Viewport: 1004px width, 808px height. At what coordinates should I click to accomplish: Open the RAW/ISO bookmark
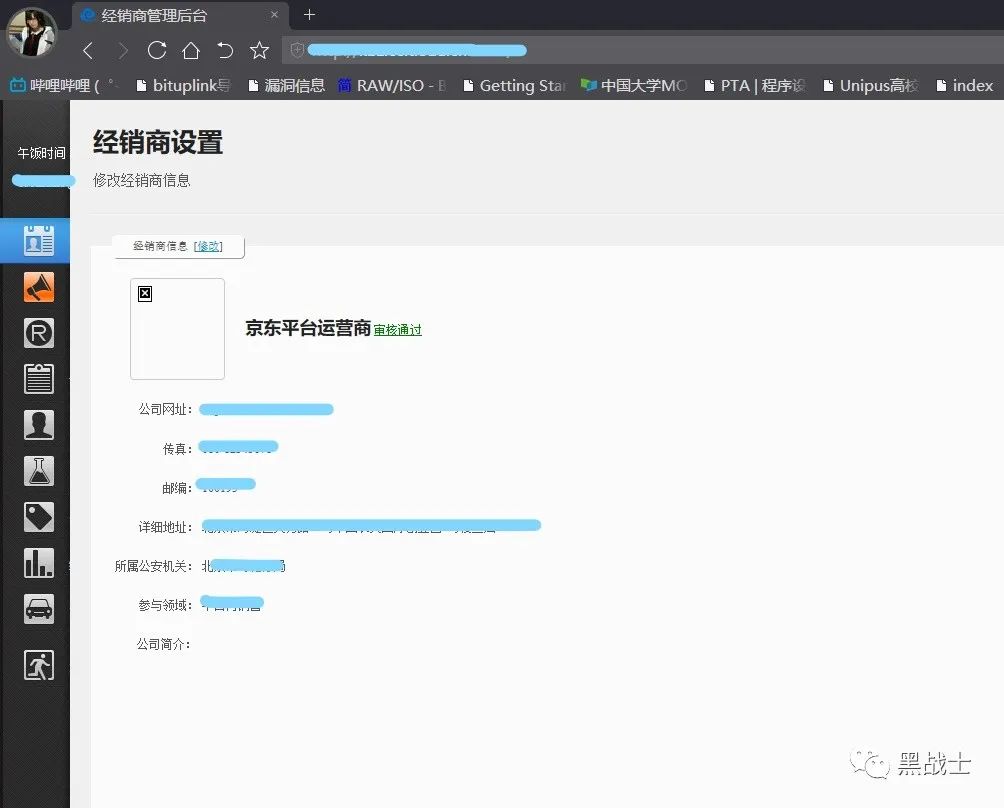pyautogui.click(x=392, y=85)
